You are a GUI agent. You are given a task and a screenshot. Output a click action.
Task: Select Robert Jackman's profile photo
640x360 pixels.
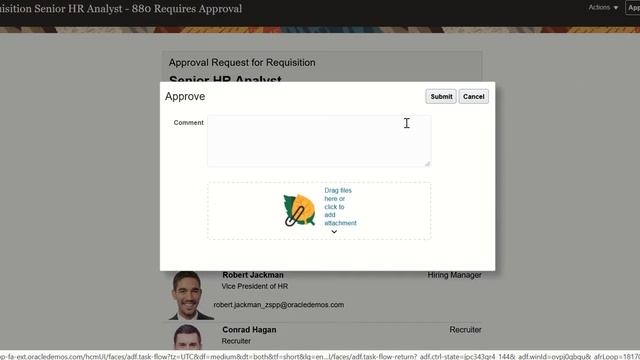[190, 295]
